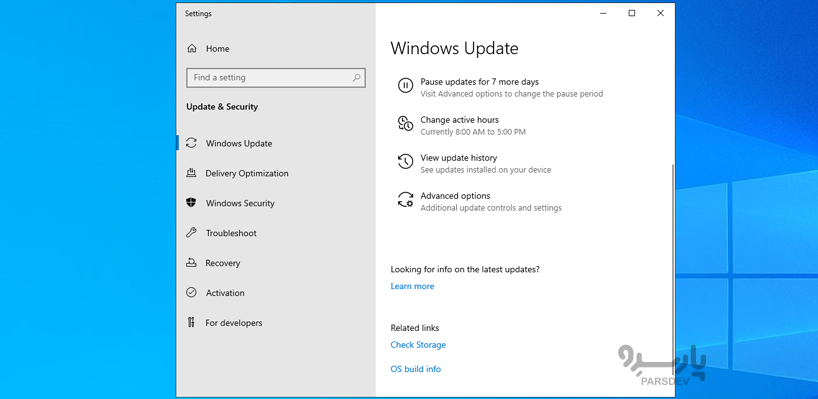This screenshot has height=399, width=818.
Task: Open View update history
Action: click(459, 158)
